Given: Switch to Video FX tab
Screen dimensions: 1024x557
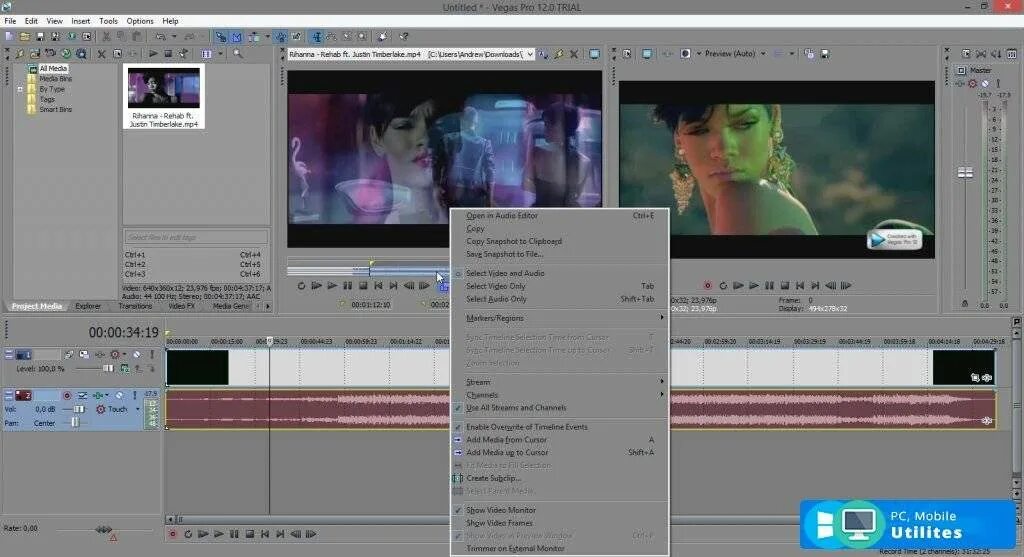Looking at the screenshot, I should [x=182, y=306].
